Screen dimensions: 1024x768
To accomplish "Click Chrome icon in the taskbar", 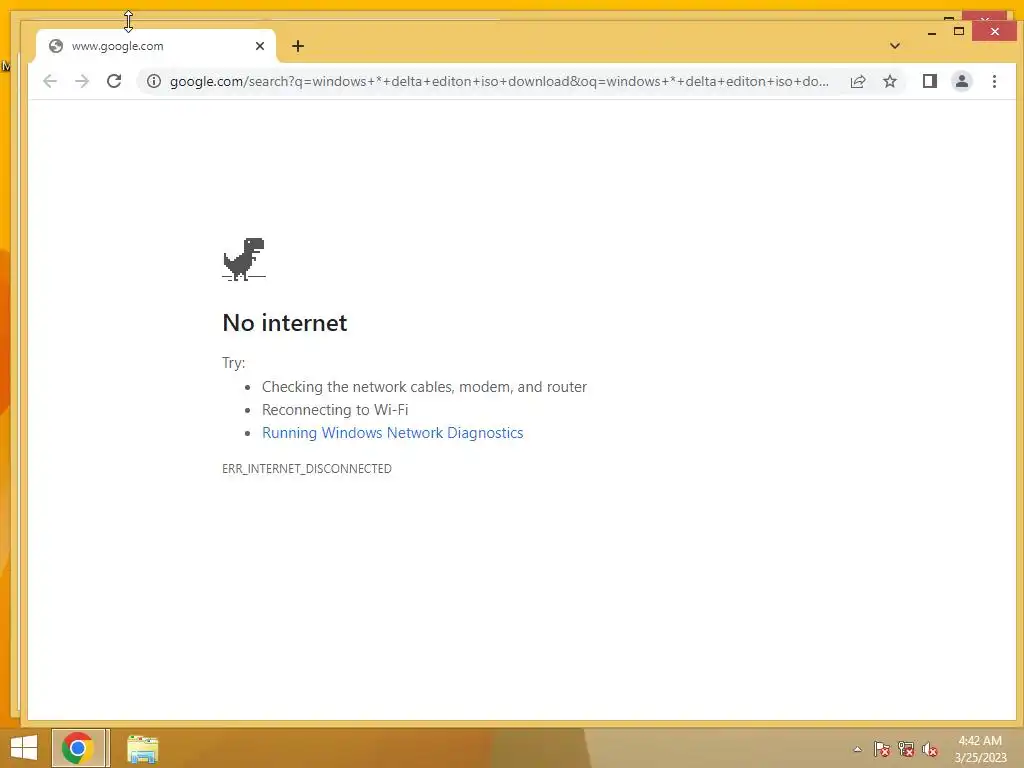I will 78,748.
